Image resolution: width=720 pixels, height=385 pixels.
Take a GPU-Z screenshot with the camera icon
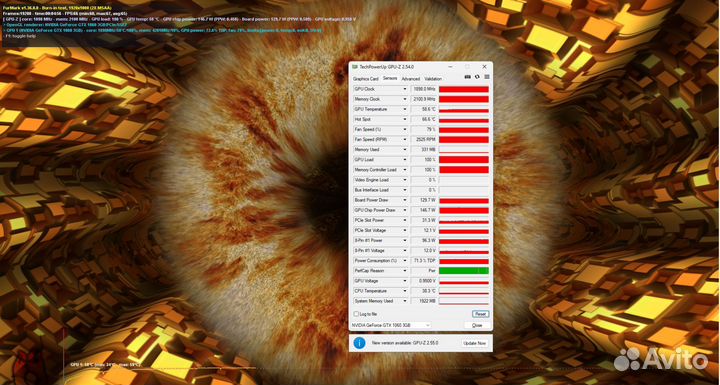click(467, 77)
